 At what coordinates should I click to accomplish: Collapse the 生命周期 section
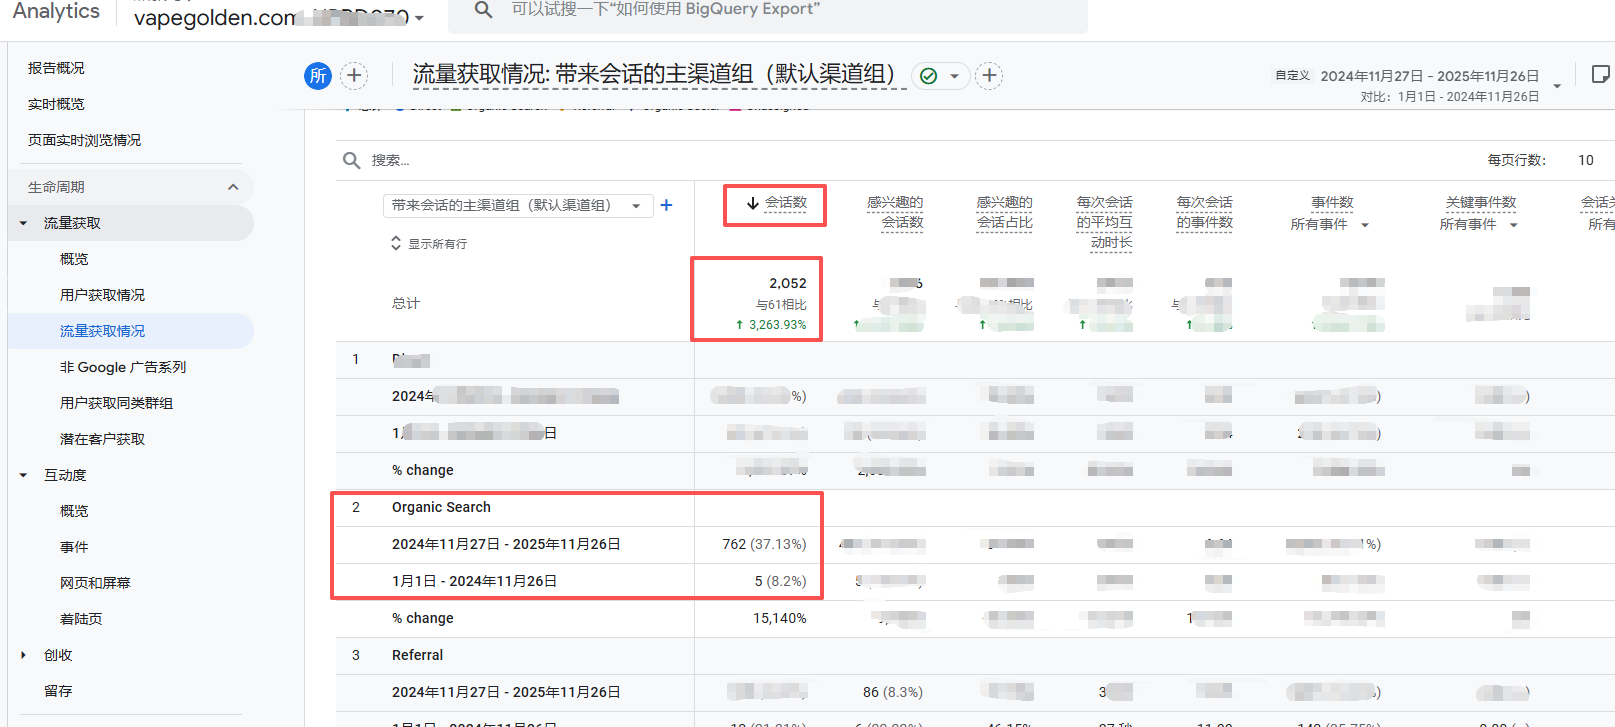[233, 187]
